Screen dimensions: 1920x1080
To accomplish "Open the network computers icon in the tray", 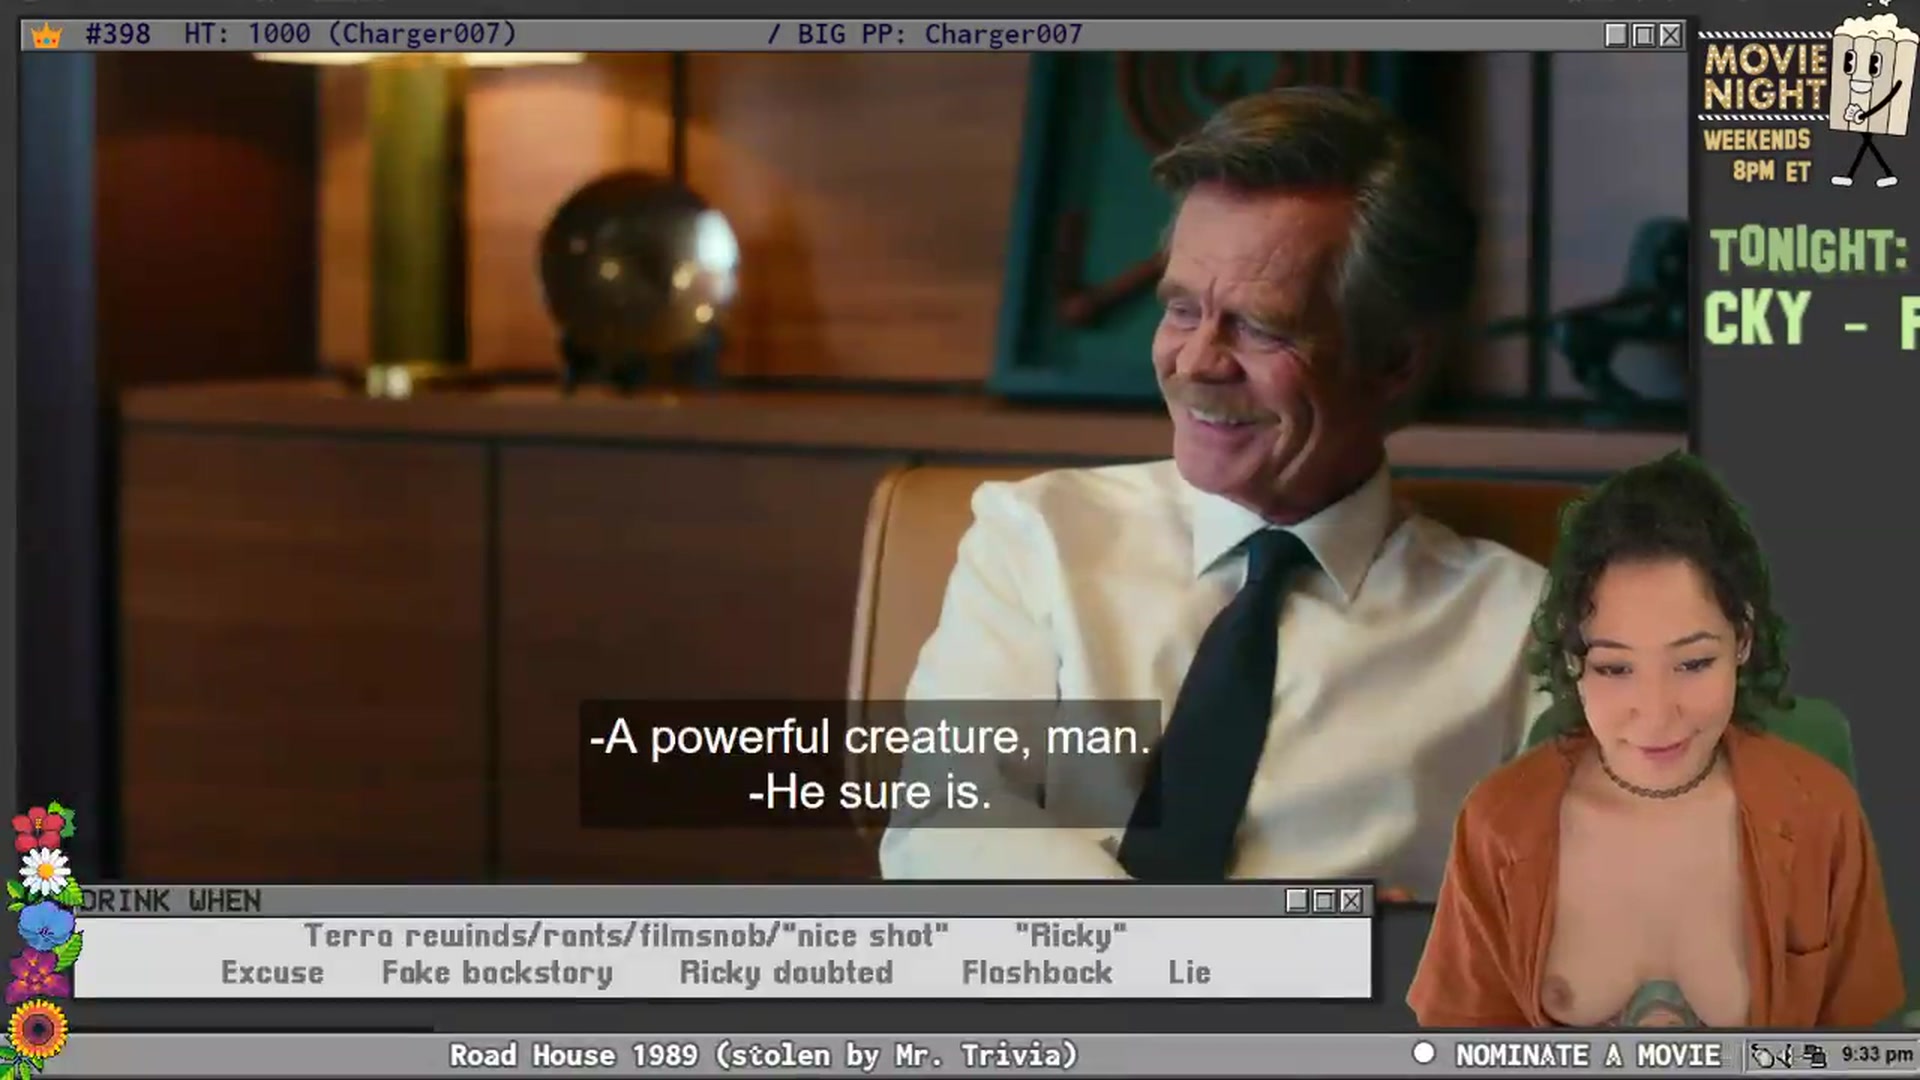I will click(x=1815, y=1055).
